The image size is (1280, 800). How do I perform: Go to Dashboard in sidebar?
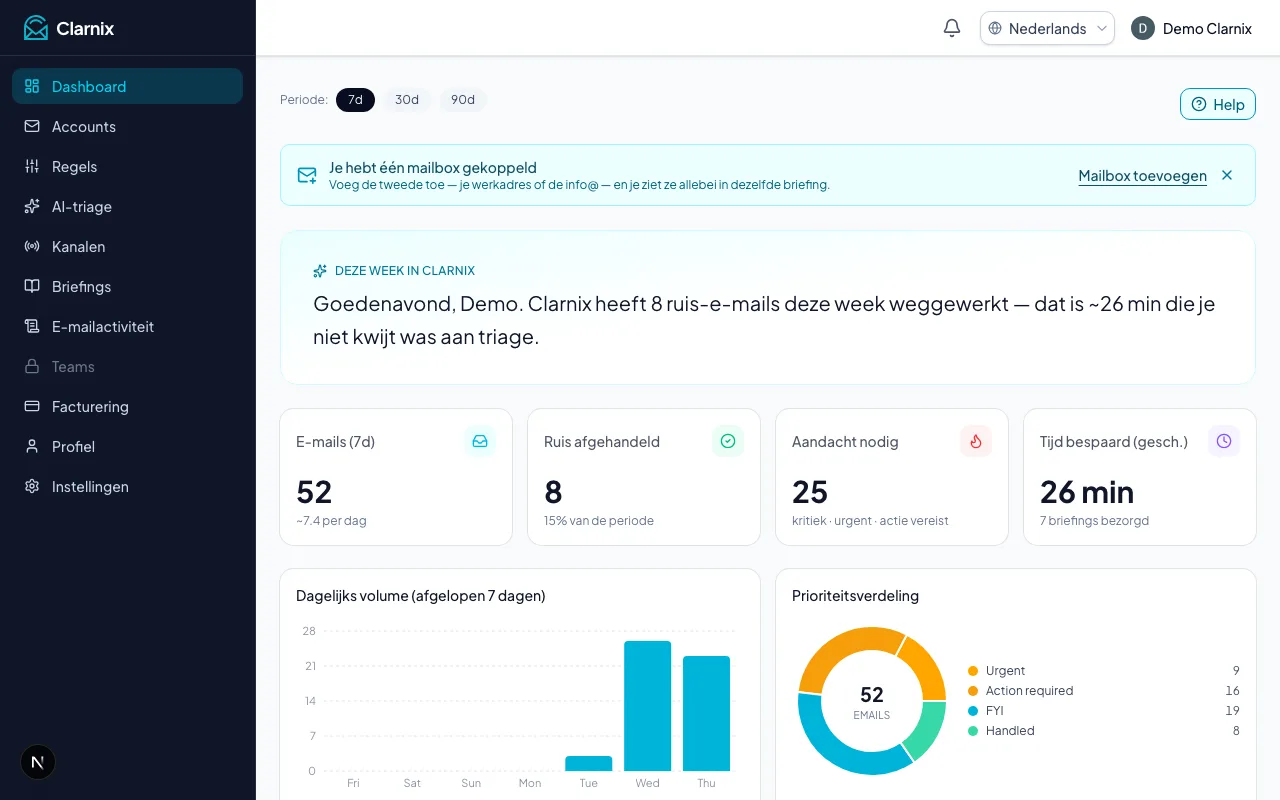click(x=127, y=86)
